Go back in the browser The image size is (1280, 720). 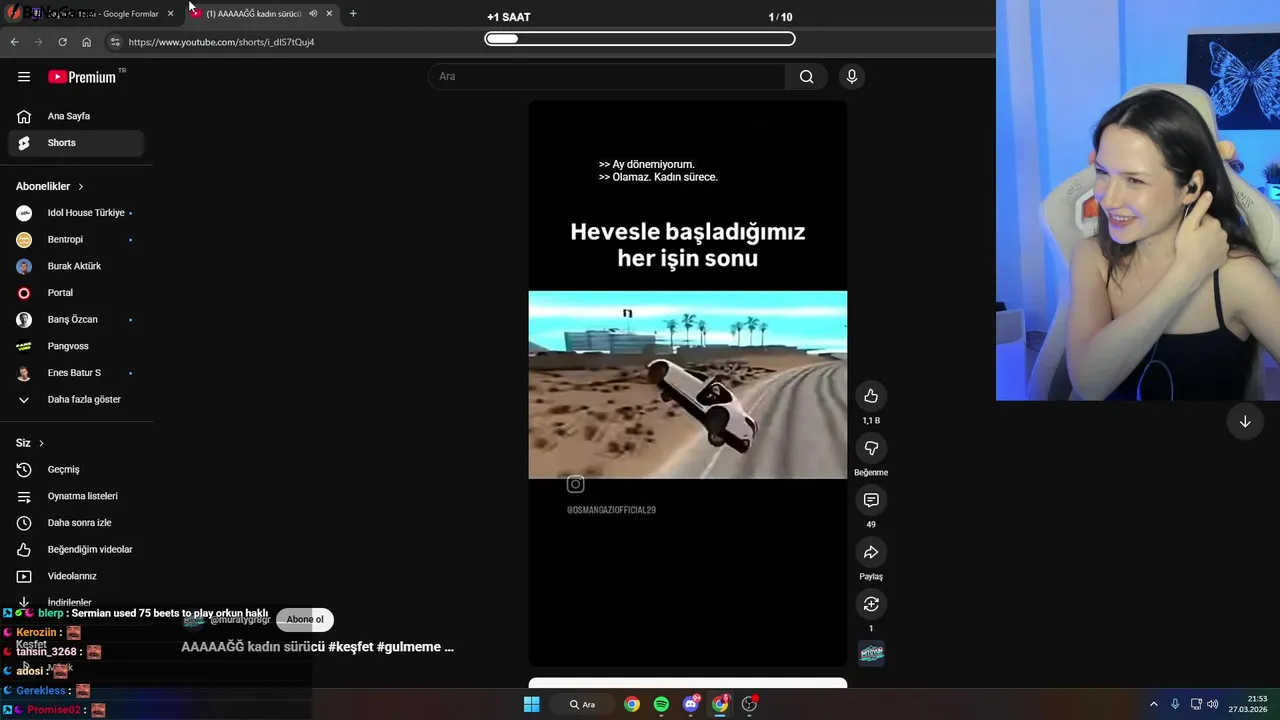[x=14, y=42]
